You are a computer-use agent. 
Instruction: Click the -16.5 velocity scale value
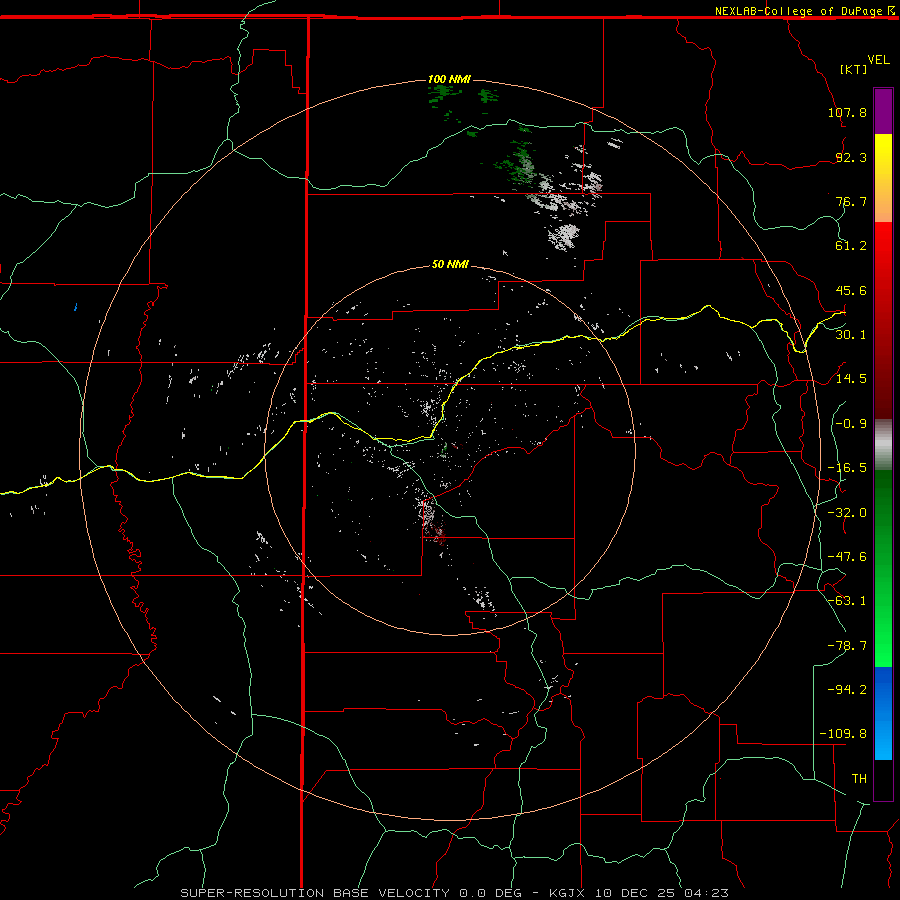coord(847,468)
